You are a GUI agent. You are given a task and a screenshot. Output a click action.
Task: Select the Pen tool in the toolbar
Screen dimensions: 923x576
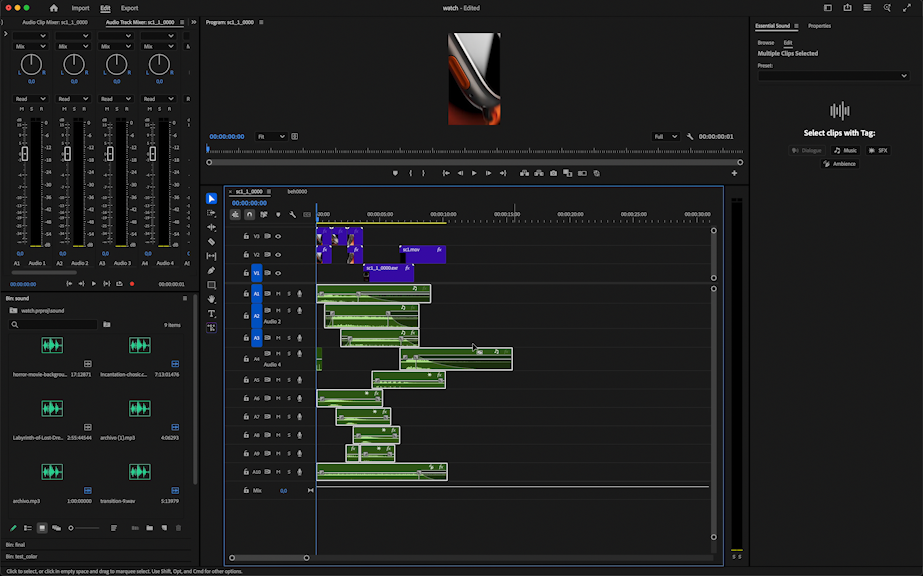[211, 270]
